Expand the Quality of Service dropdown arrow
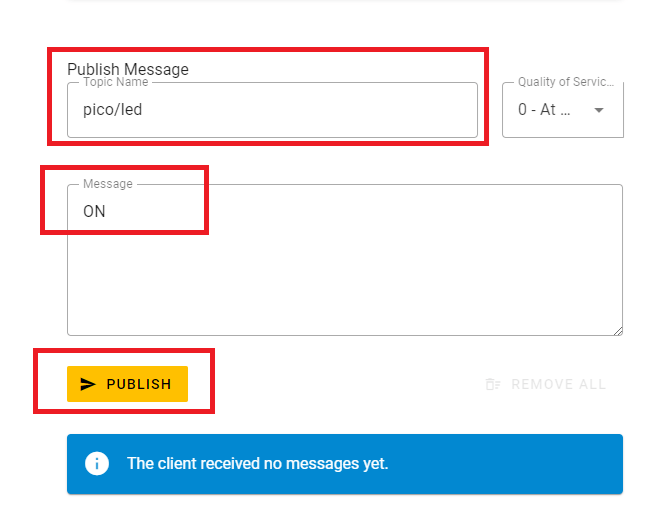 click(599, 110)
